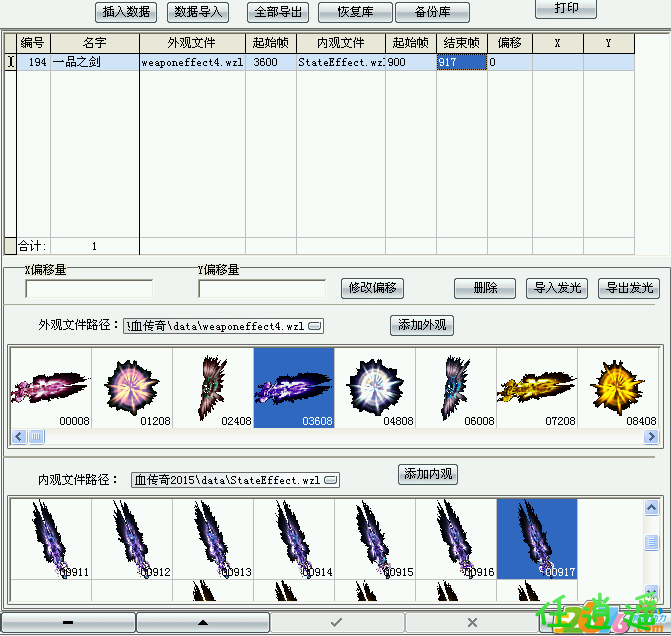
Task: Click the 导入发光 button
Action: click(557, 288)
